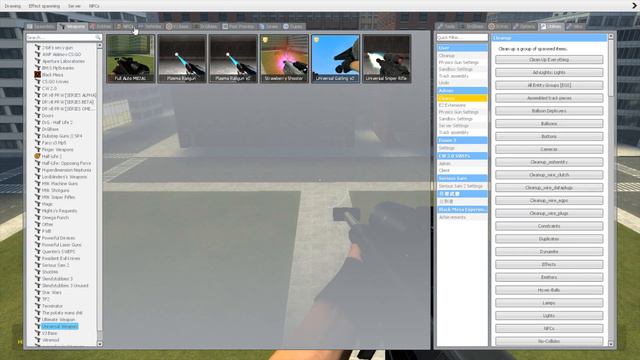Switch to the Entities tab

click(x=100, y=27)
